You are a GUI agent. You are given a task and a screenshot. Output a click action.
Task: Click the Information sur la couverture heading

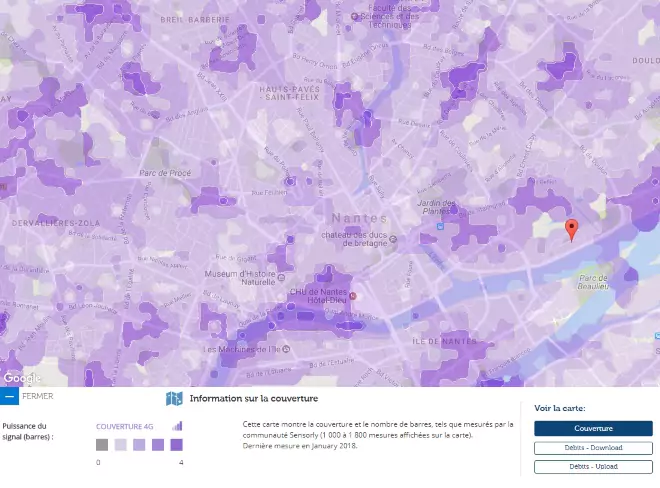click(x=253, y=399)
